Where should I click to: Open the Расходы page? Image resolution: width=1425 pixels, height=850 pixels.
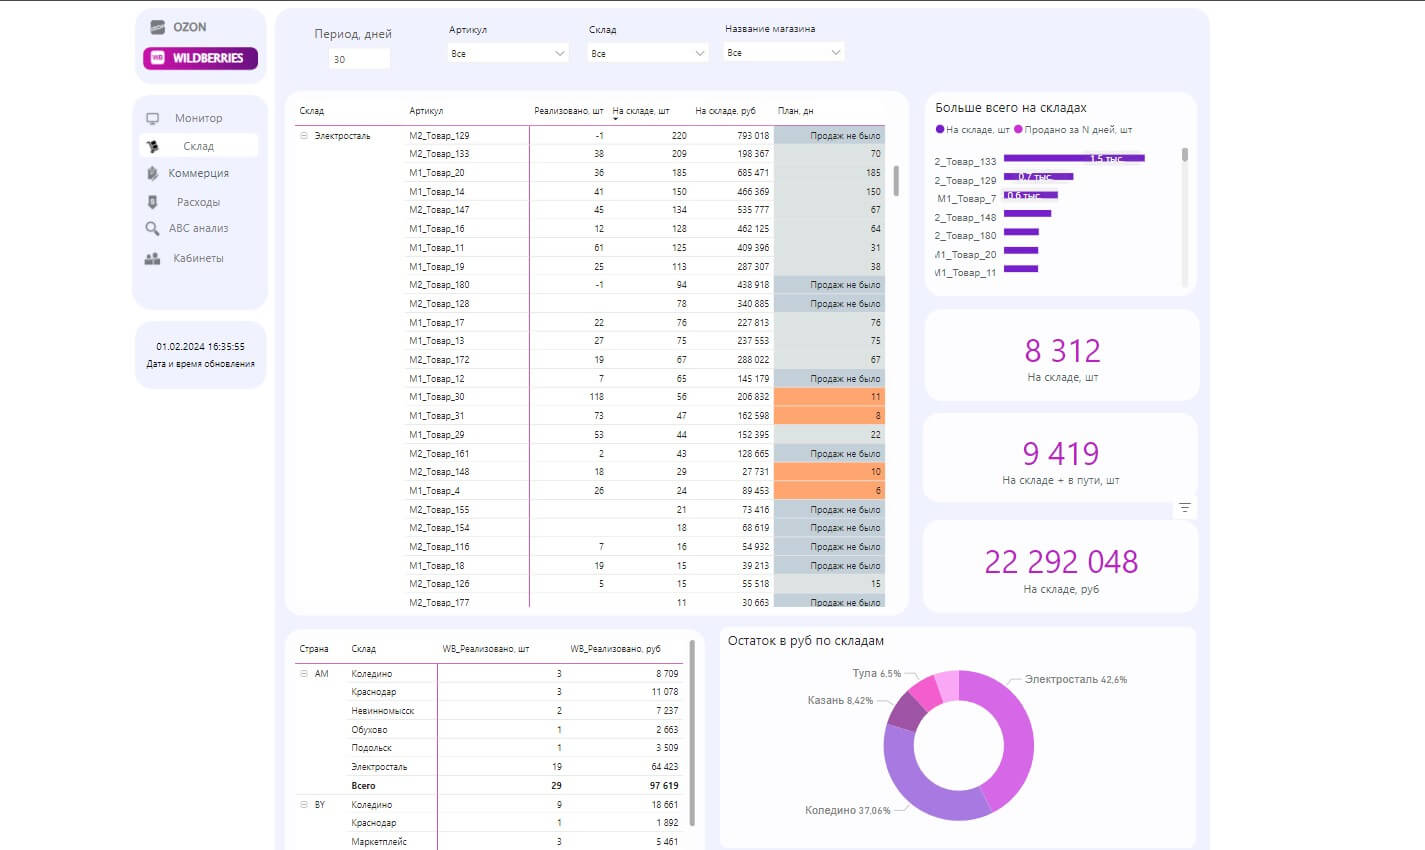pyautogui.click(x=198, y=202)
